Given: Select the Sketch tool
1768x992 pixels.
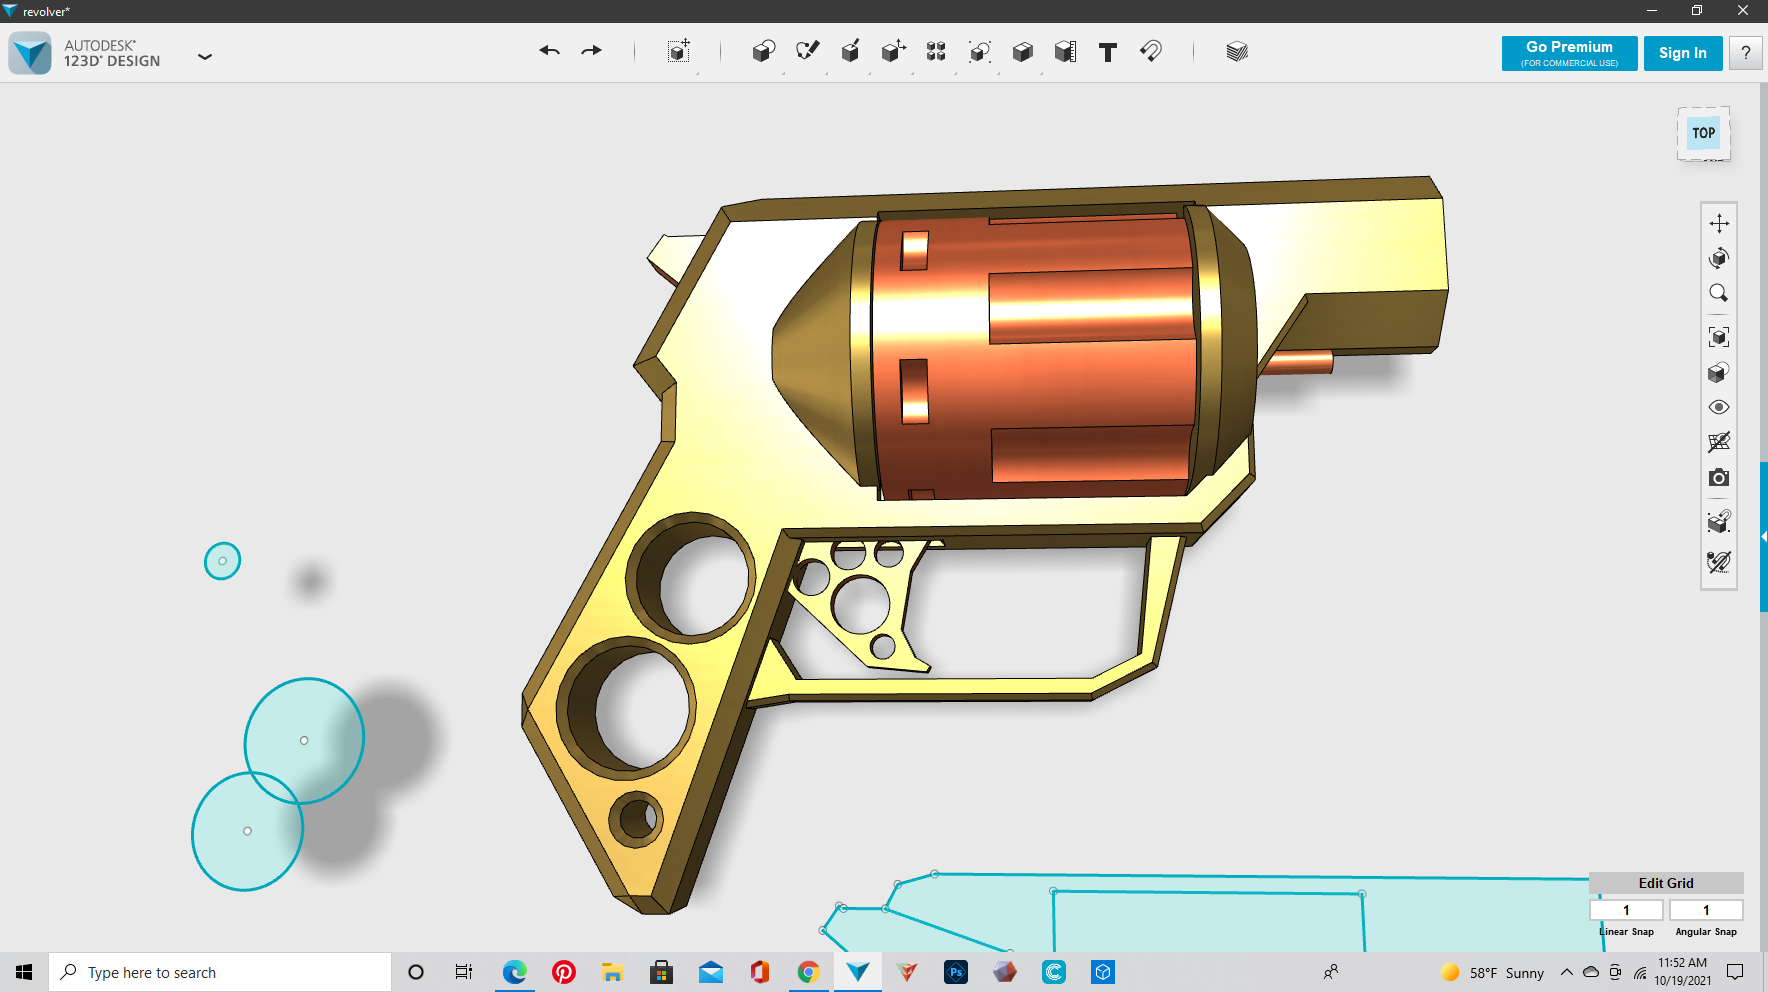Looking at the screenshot, I should [808, 52].
